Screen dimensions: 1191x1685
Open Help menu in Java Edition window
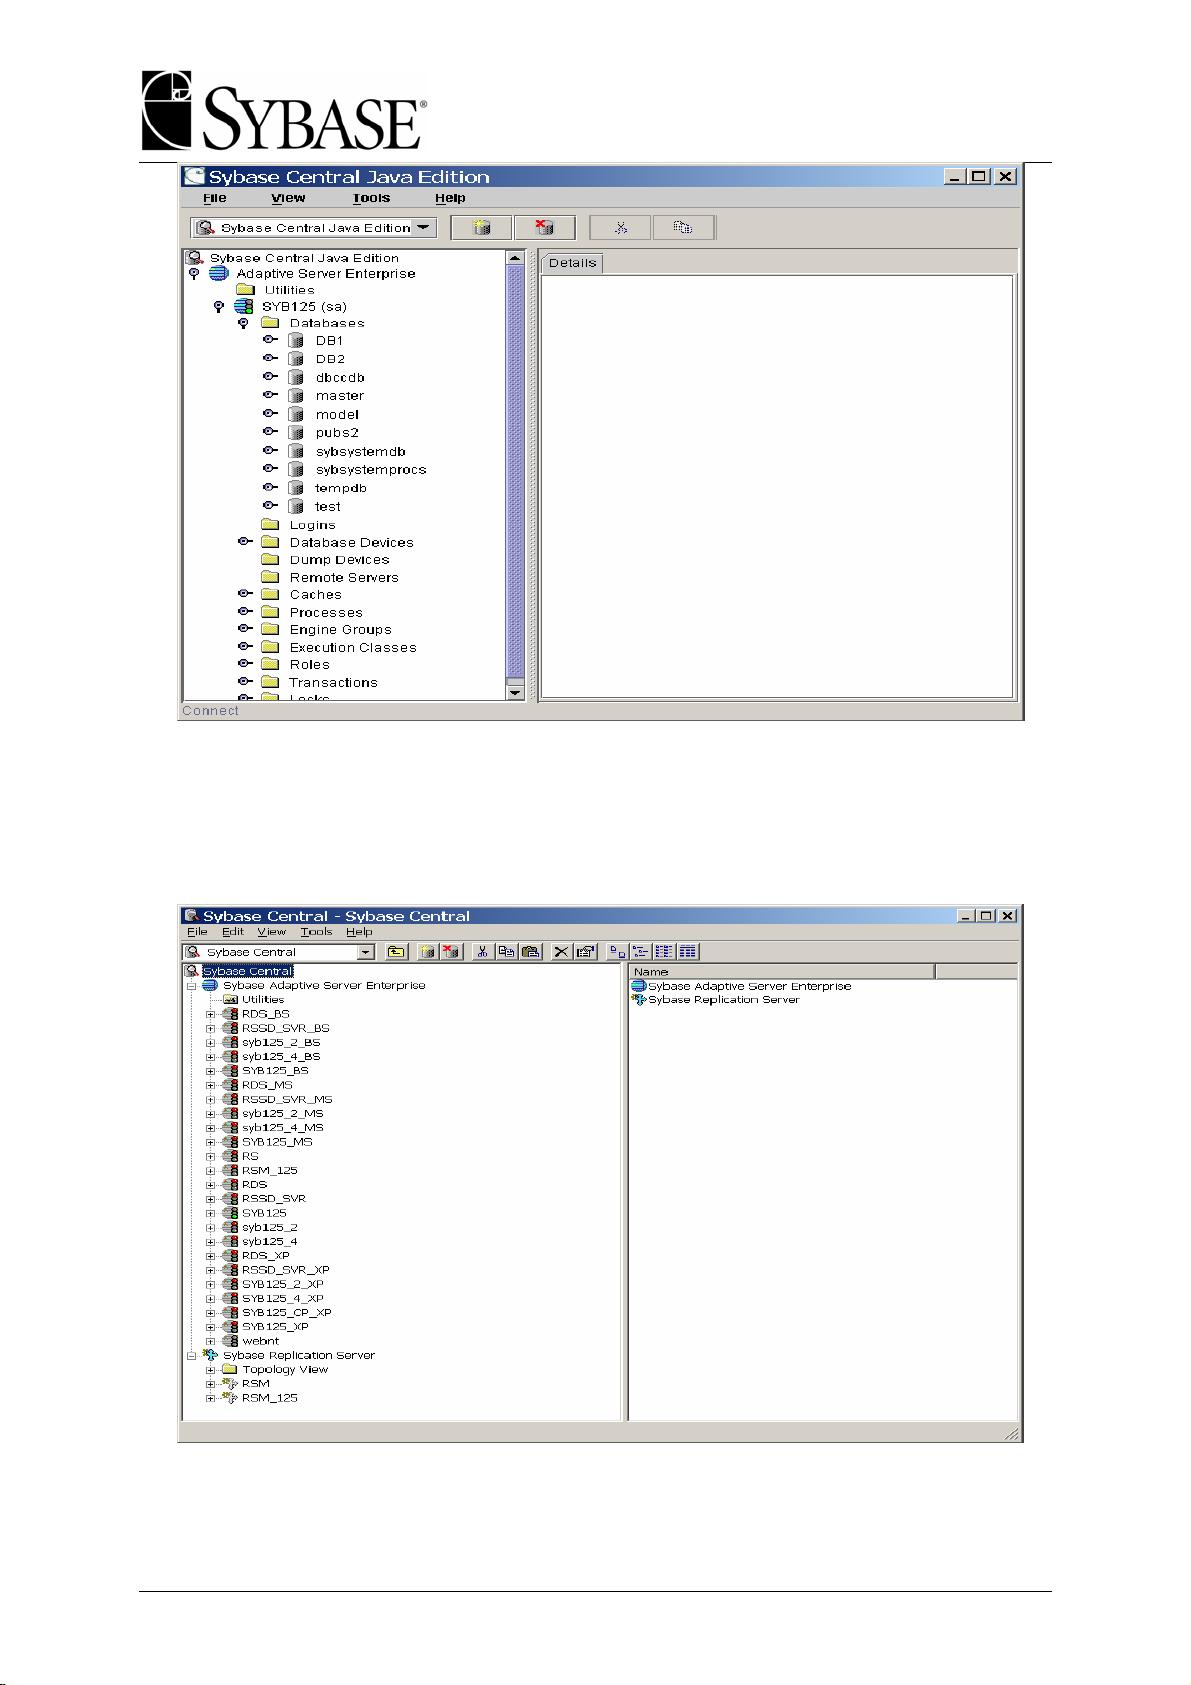[x=450, y=198]
